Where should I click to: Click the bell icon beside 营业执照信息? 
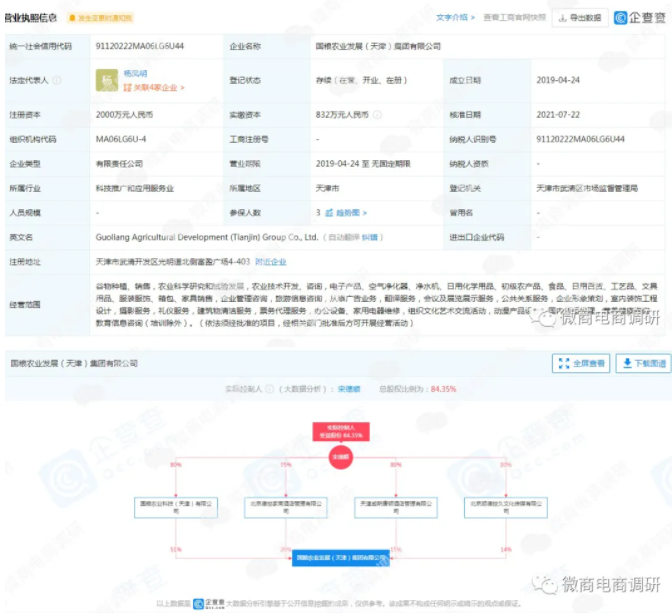[x=72, y=18]
